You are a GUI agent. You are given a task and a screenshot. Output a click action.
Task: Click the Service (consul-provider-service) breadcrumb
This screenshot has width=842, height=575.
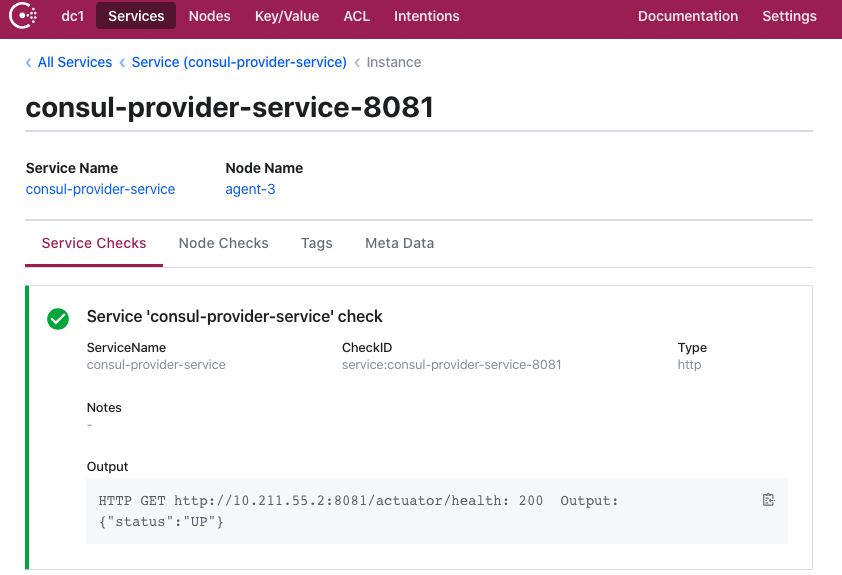(239, 62)
